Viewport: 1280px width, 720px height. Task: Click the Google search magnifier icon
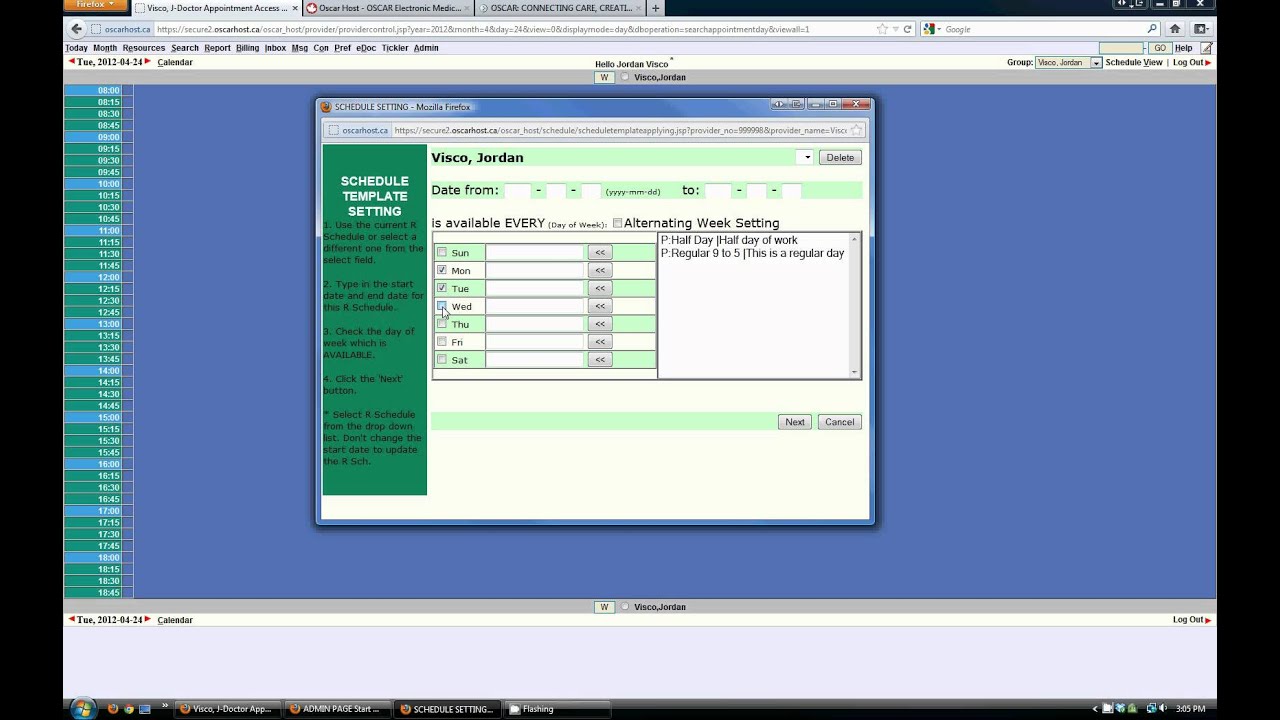point(1152,29)
